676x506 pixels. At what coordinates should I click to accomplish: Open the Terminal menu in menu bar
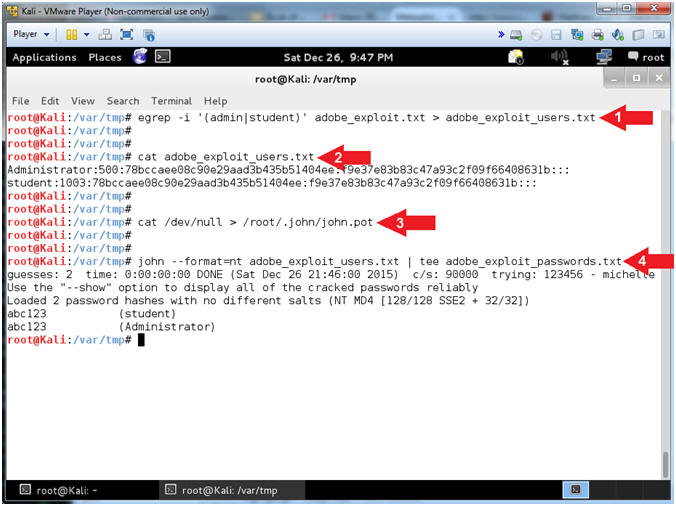pyautogui.click(x=172, y=101)
